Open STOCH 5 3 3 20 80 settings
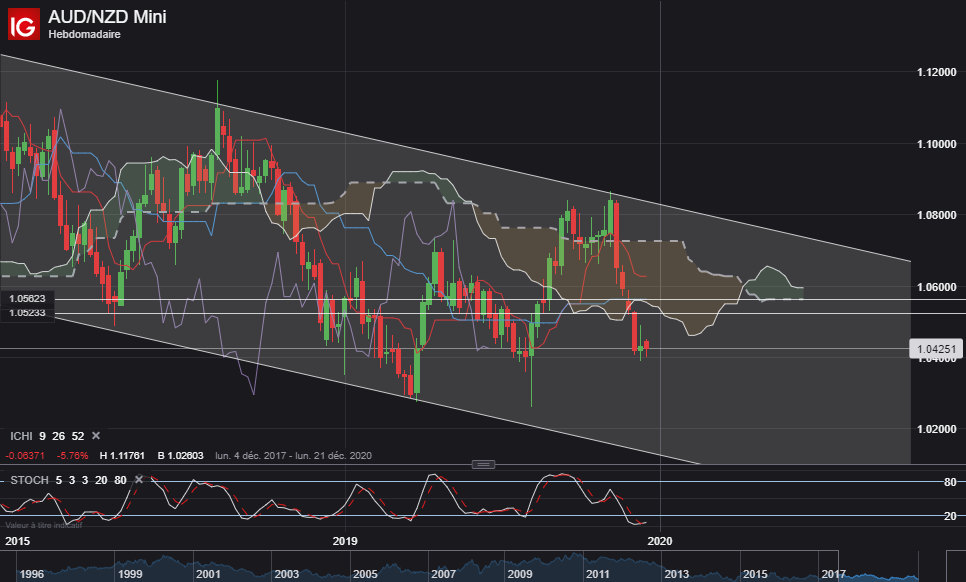Screen dimensions: 966x582 click(68, 480)
